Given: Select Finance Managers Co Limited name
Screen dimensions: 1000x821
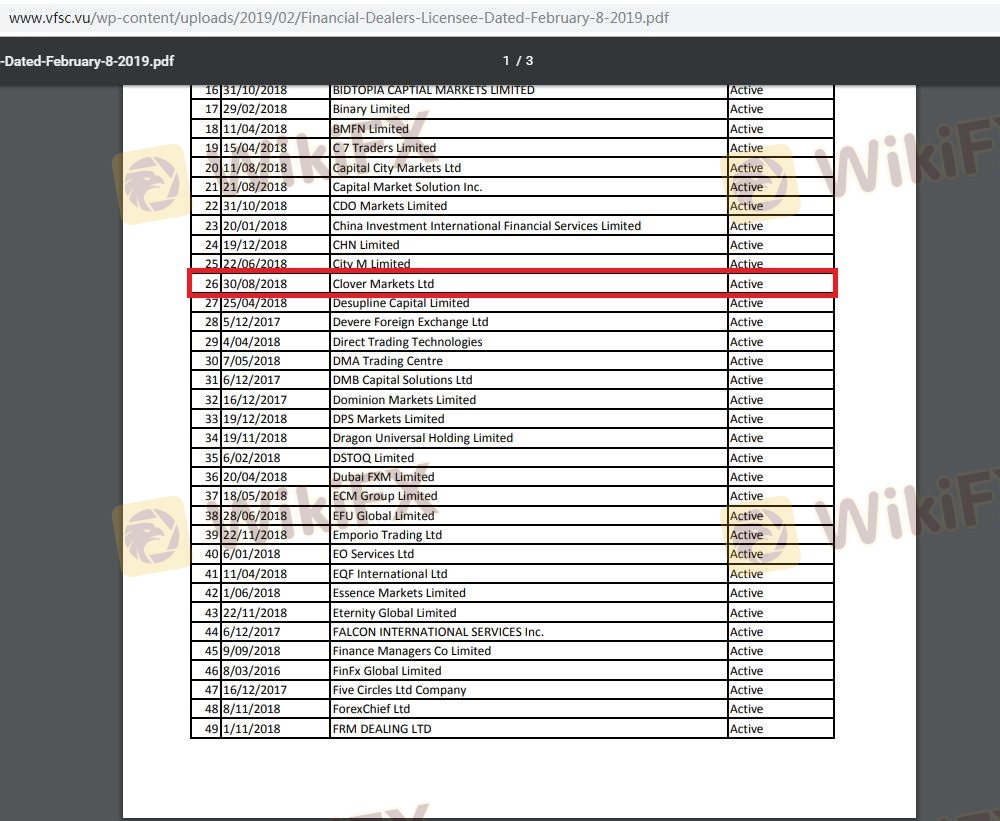Looking at the screenshot, I should (x=411, y=651).
